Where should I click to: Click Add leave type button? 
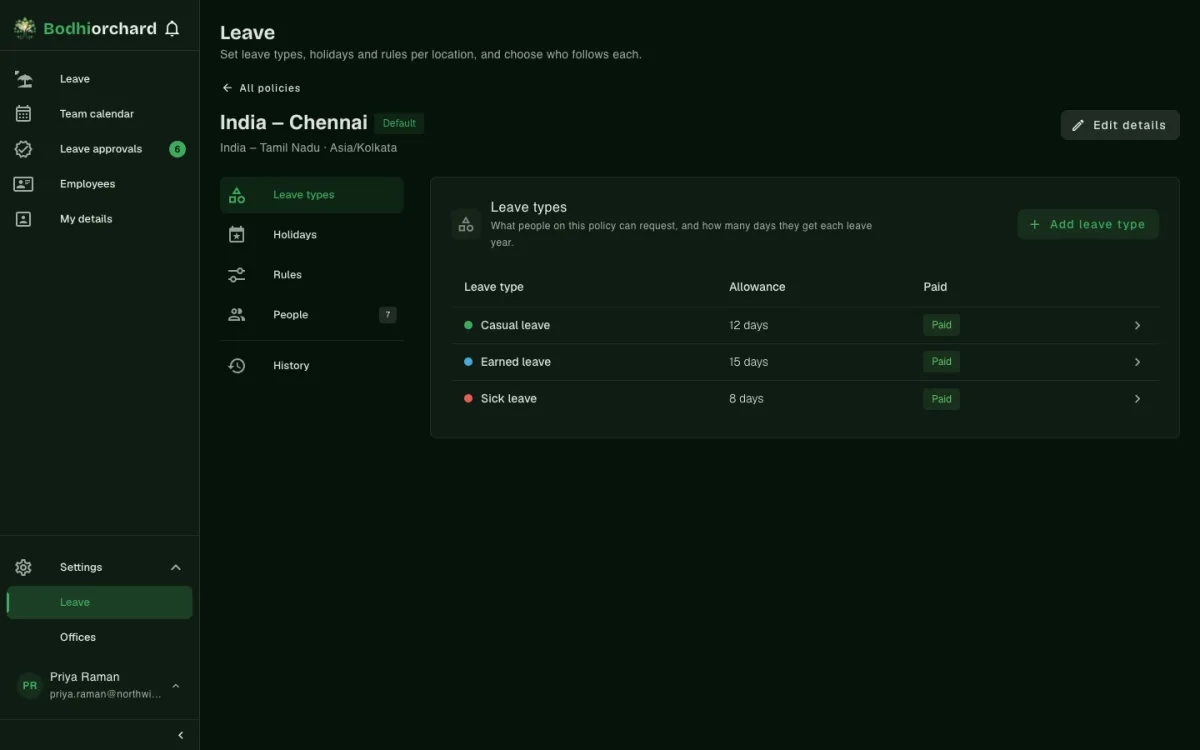click(1088, 224)
